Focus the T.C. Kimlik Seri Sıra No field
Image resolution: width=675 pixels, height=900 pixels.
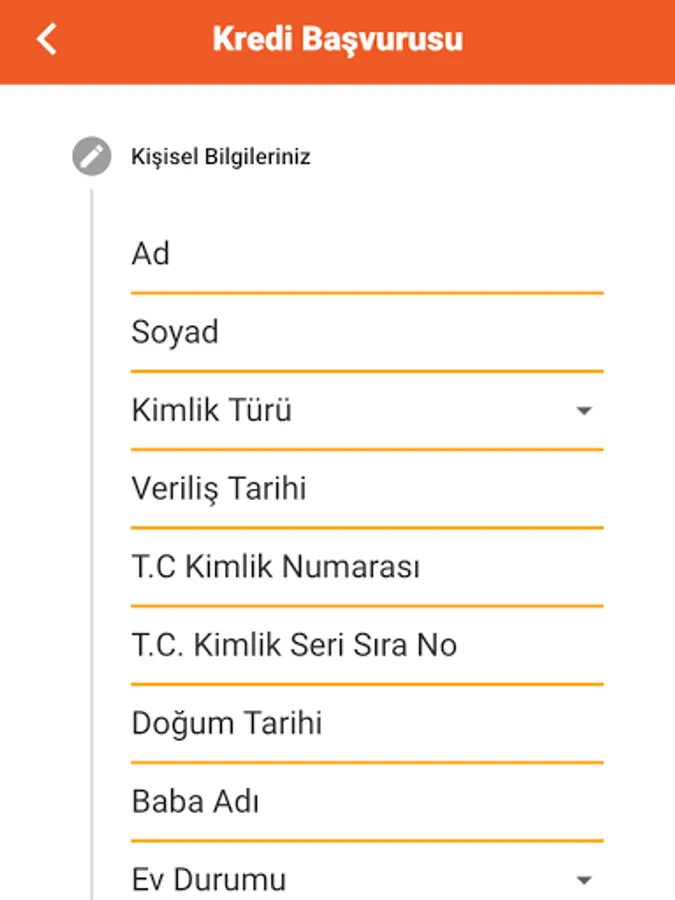click(x=366, y=645)
